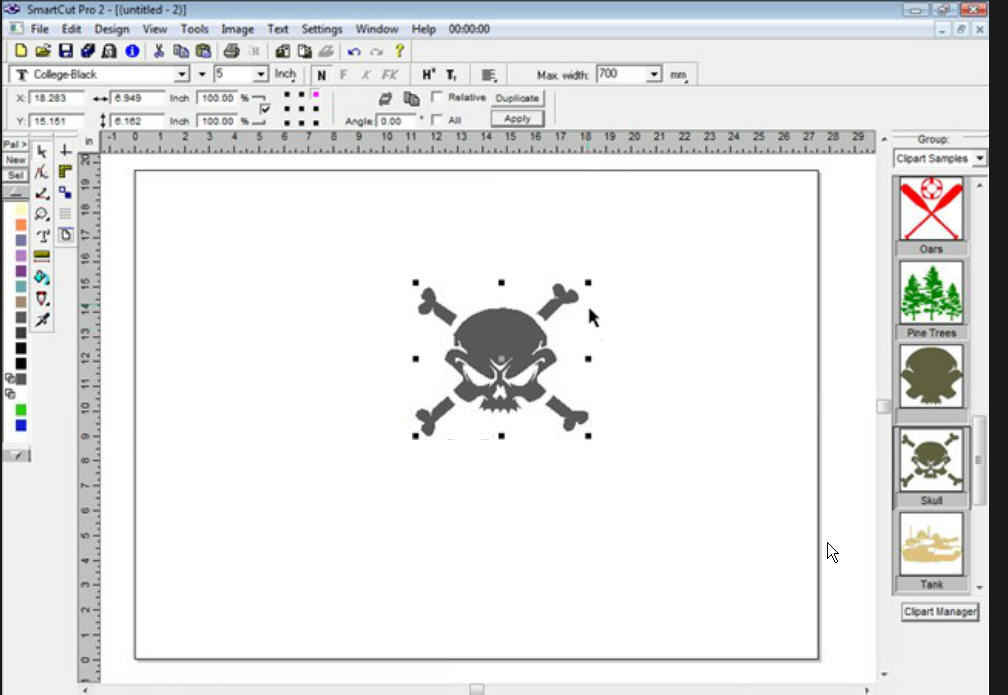Click the Duplicate button
Image resolution: width=1008 pixels, height=695 pixels.
tap(517, 98)
